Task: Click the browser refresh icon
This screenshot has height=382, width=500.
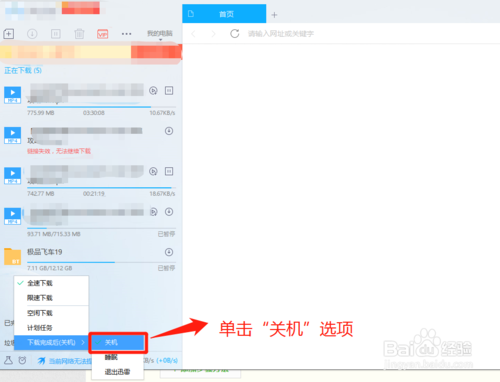Action: point(235,34)
